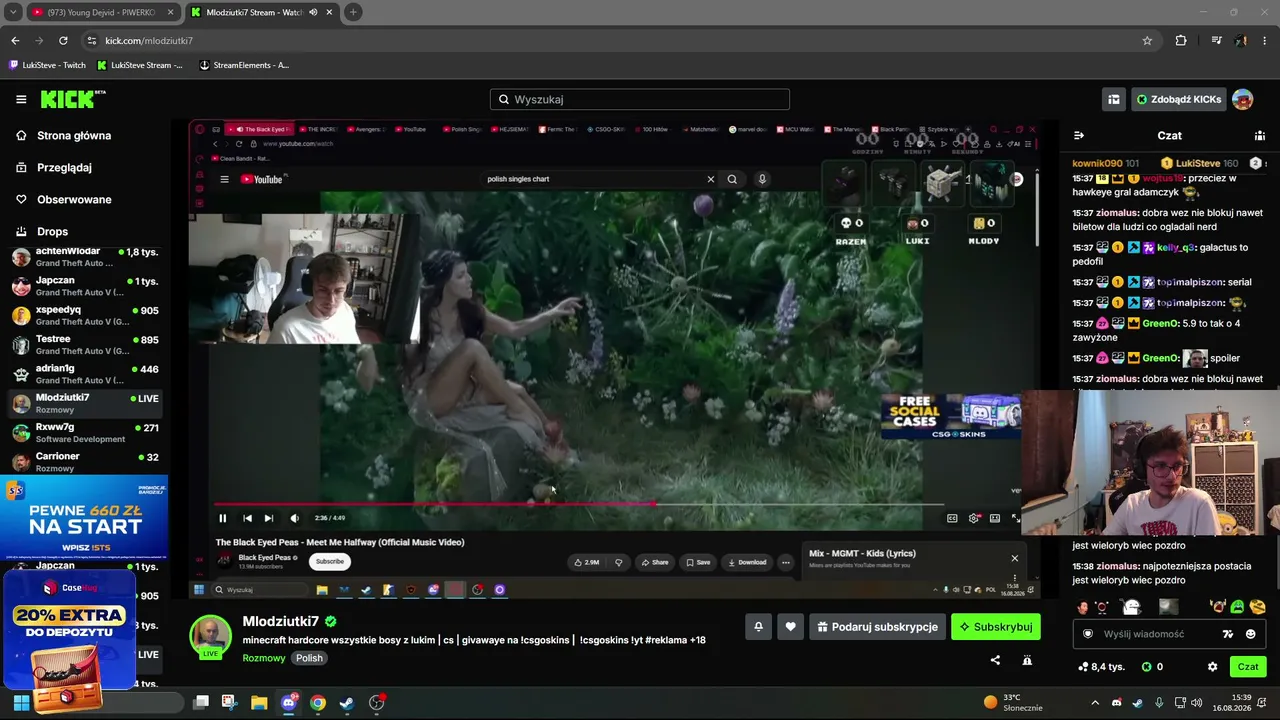Open the weather widget showing 33°C

(1013, 702)
